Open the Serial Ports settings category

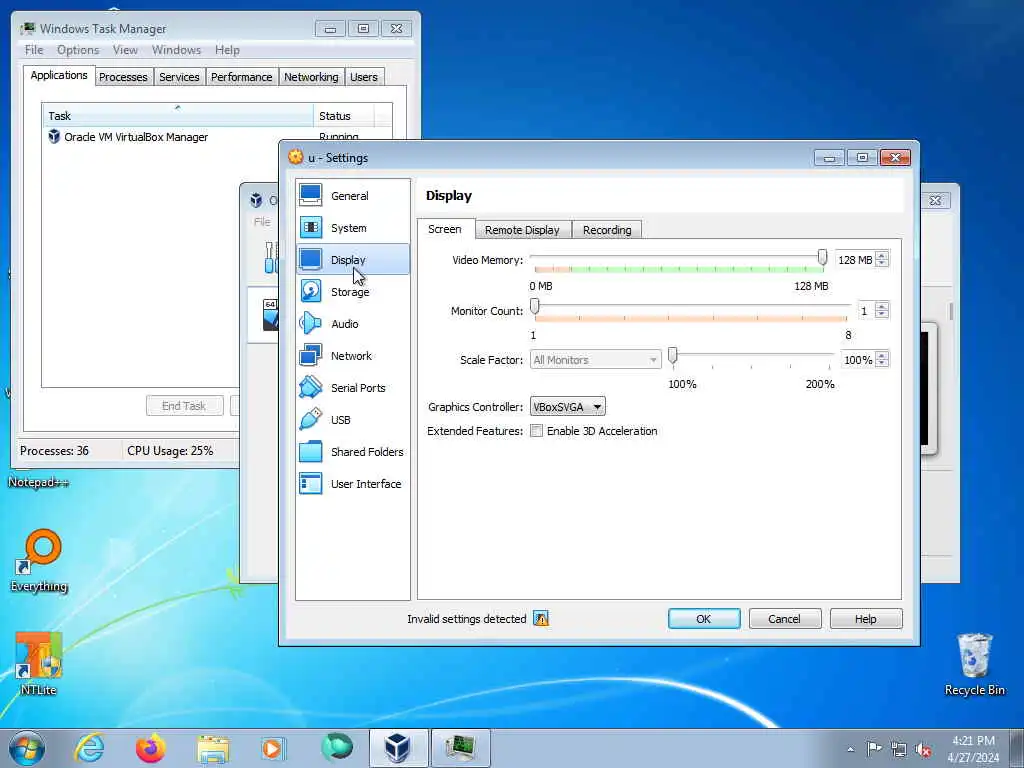pyautogui.click(x=353, y=387)
